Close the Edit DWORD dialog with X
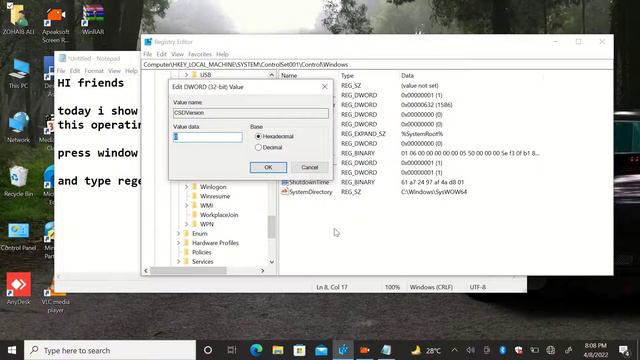640x360 pixels. (324, 87)
